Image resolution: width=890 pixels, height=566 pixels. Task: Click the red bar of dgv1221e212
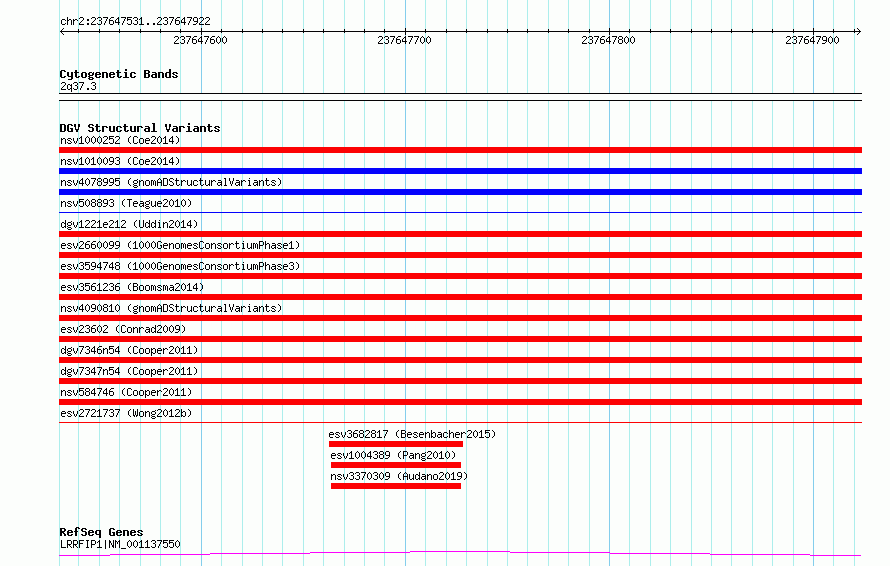click(460, 234)
